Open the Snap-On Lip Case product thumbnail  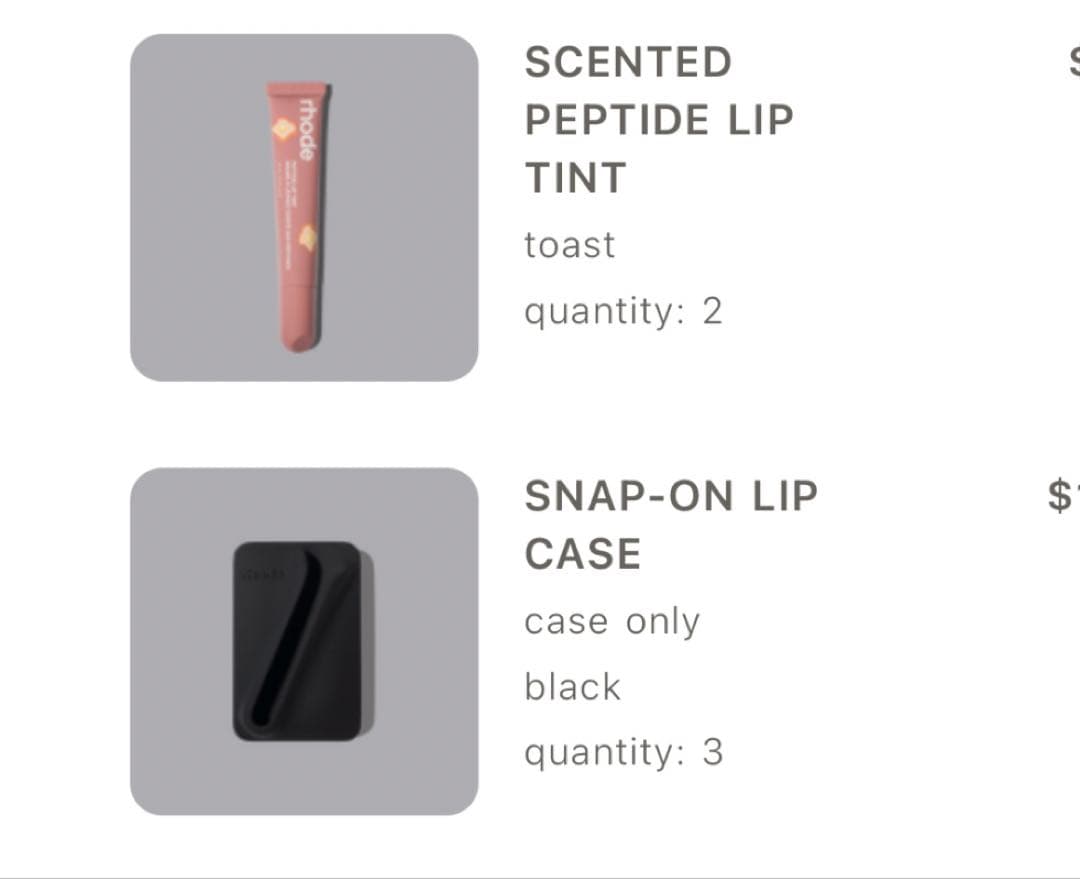[x=304, y=641]
